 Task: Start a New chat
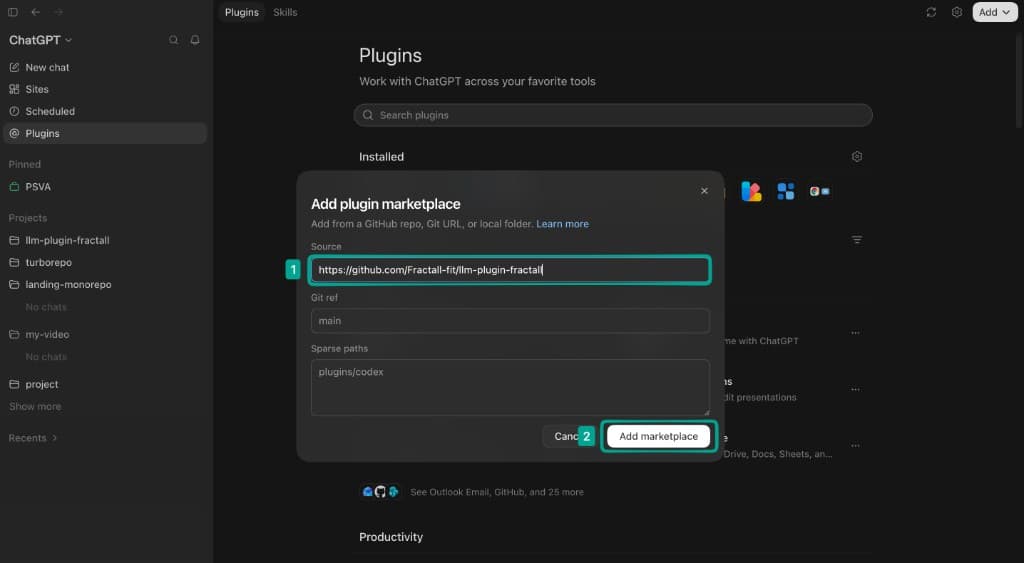point(104,67)
